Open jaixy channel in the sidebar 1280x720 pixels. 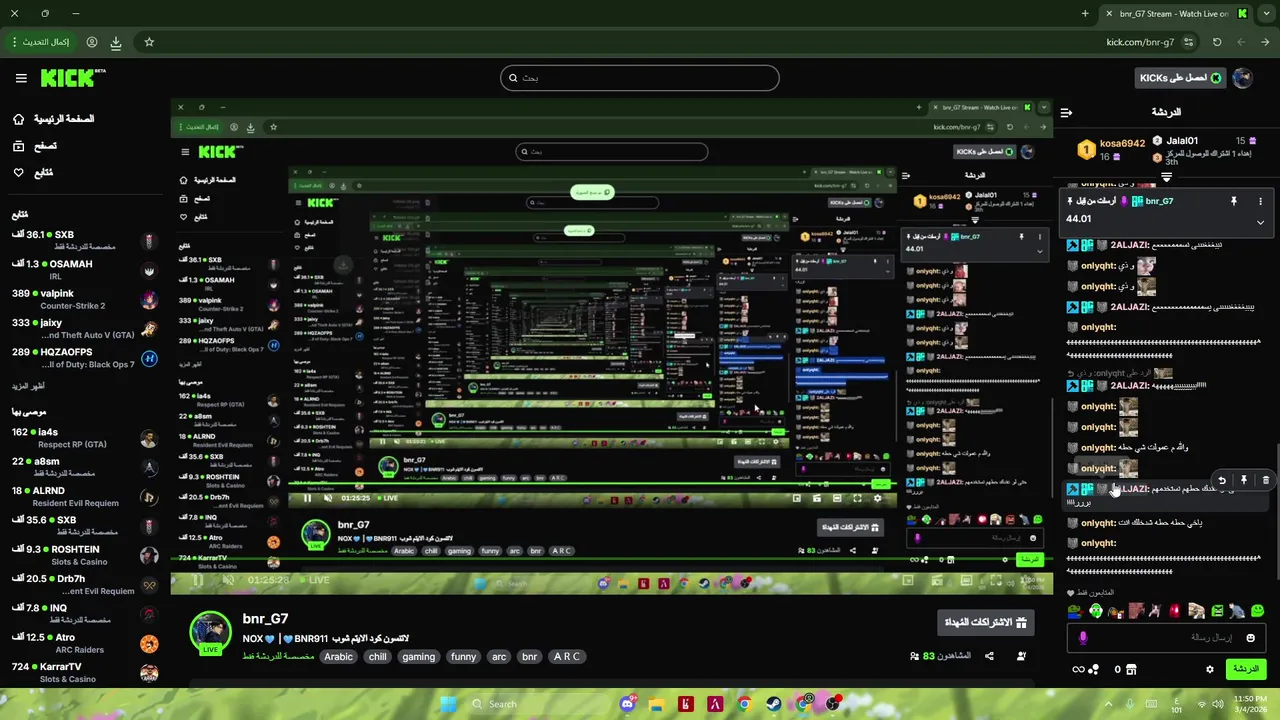(x=85, y=329)
